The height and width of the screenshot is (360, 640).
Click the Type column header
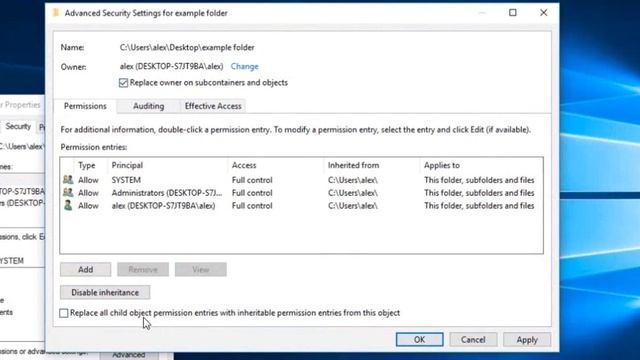point(87,165)
